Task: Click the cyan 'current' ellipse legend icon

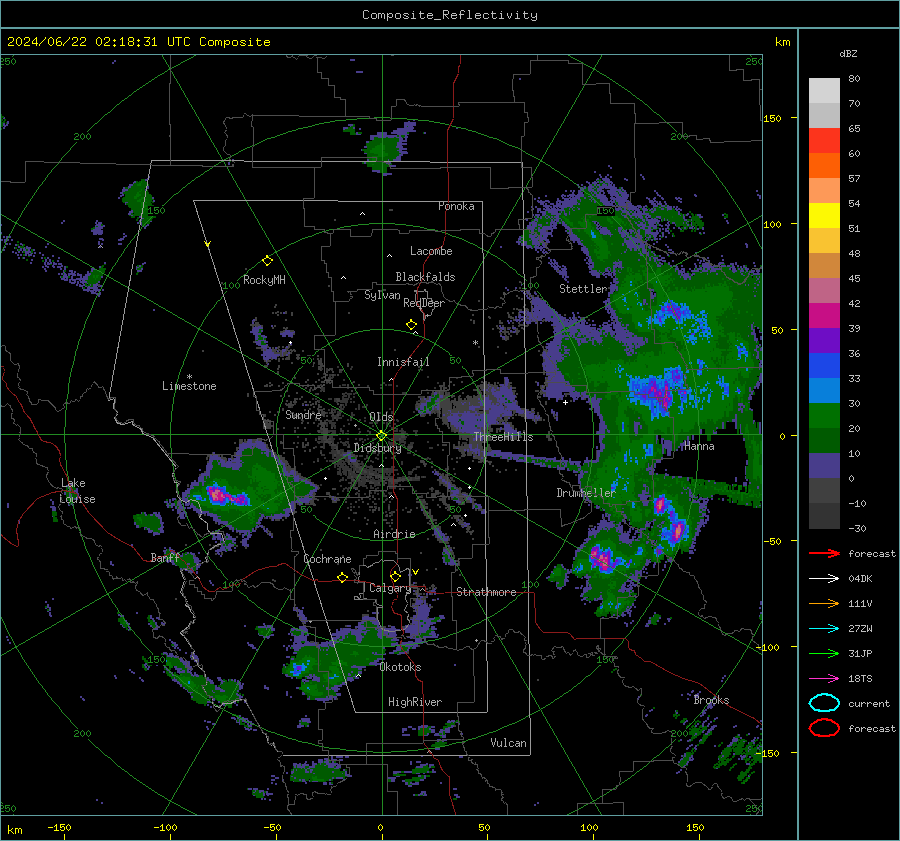Action: [824, 703]
